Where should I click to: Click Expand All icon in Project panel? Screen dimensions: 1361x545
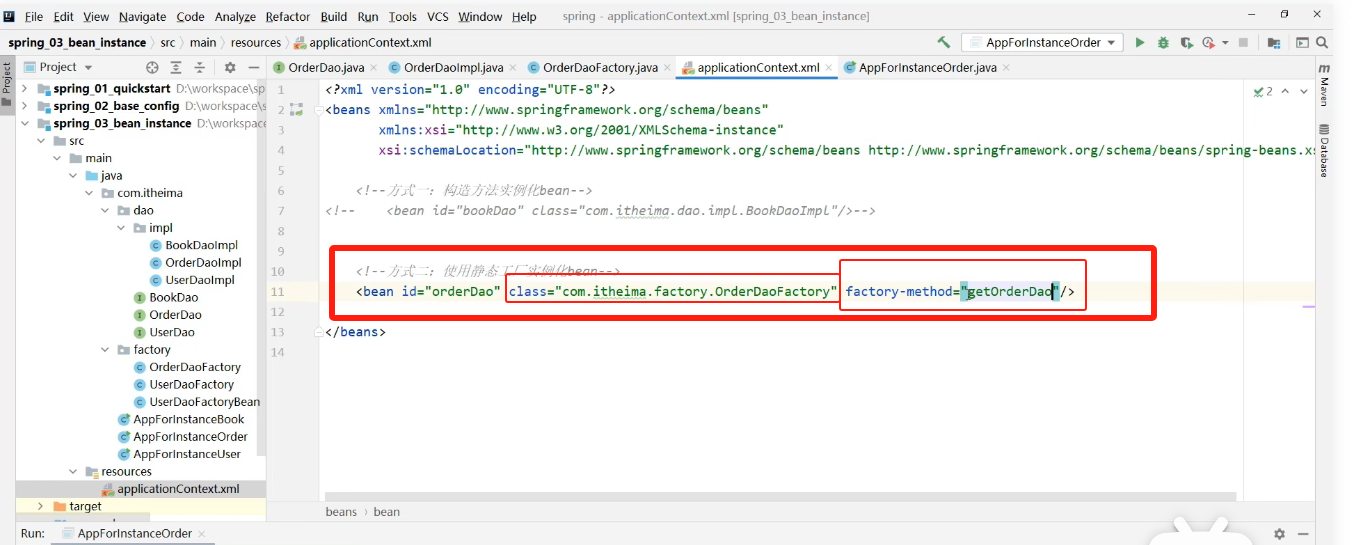tap(177, 67)
